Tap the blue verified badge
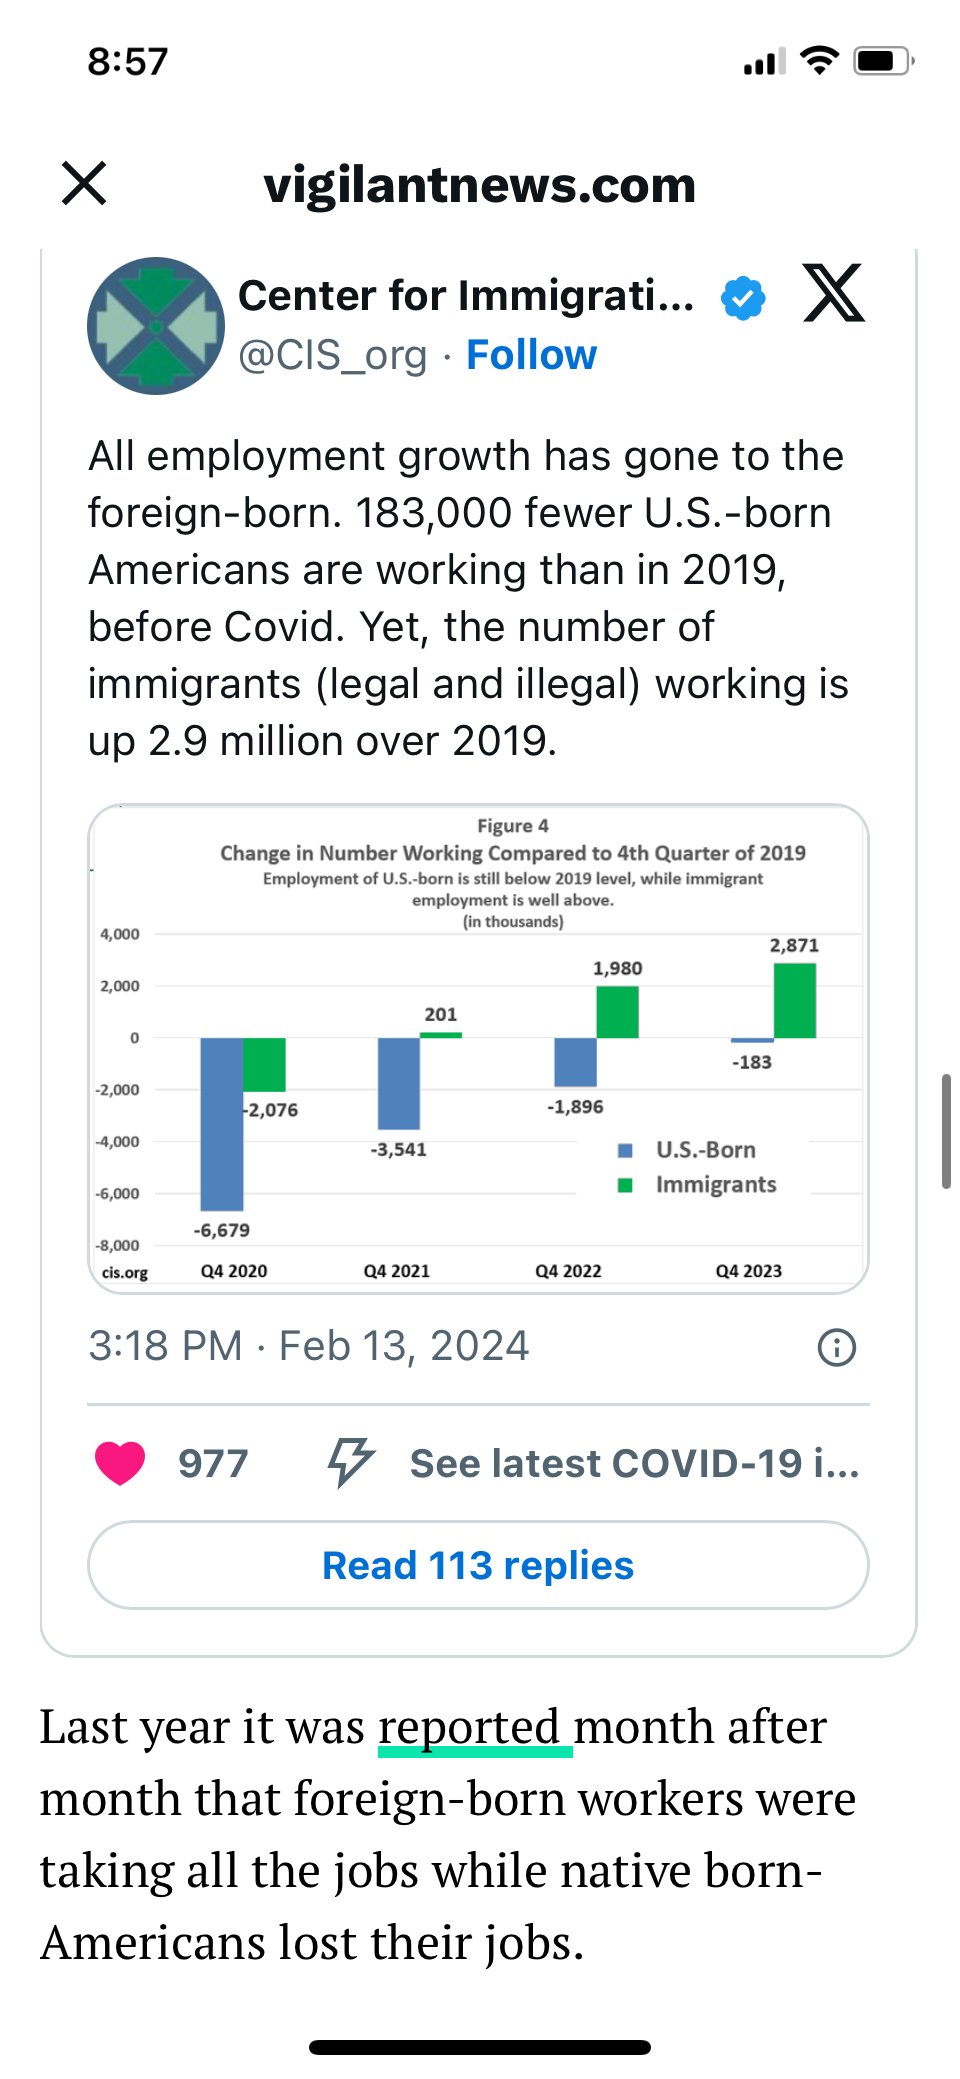The height and width of the screenshot is (2079, 960). 743,298
